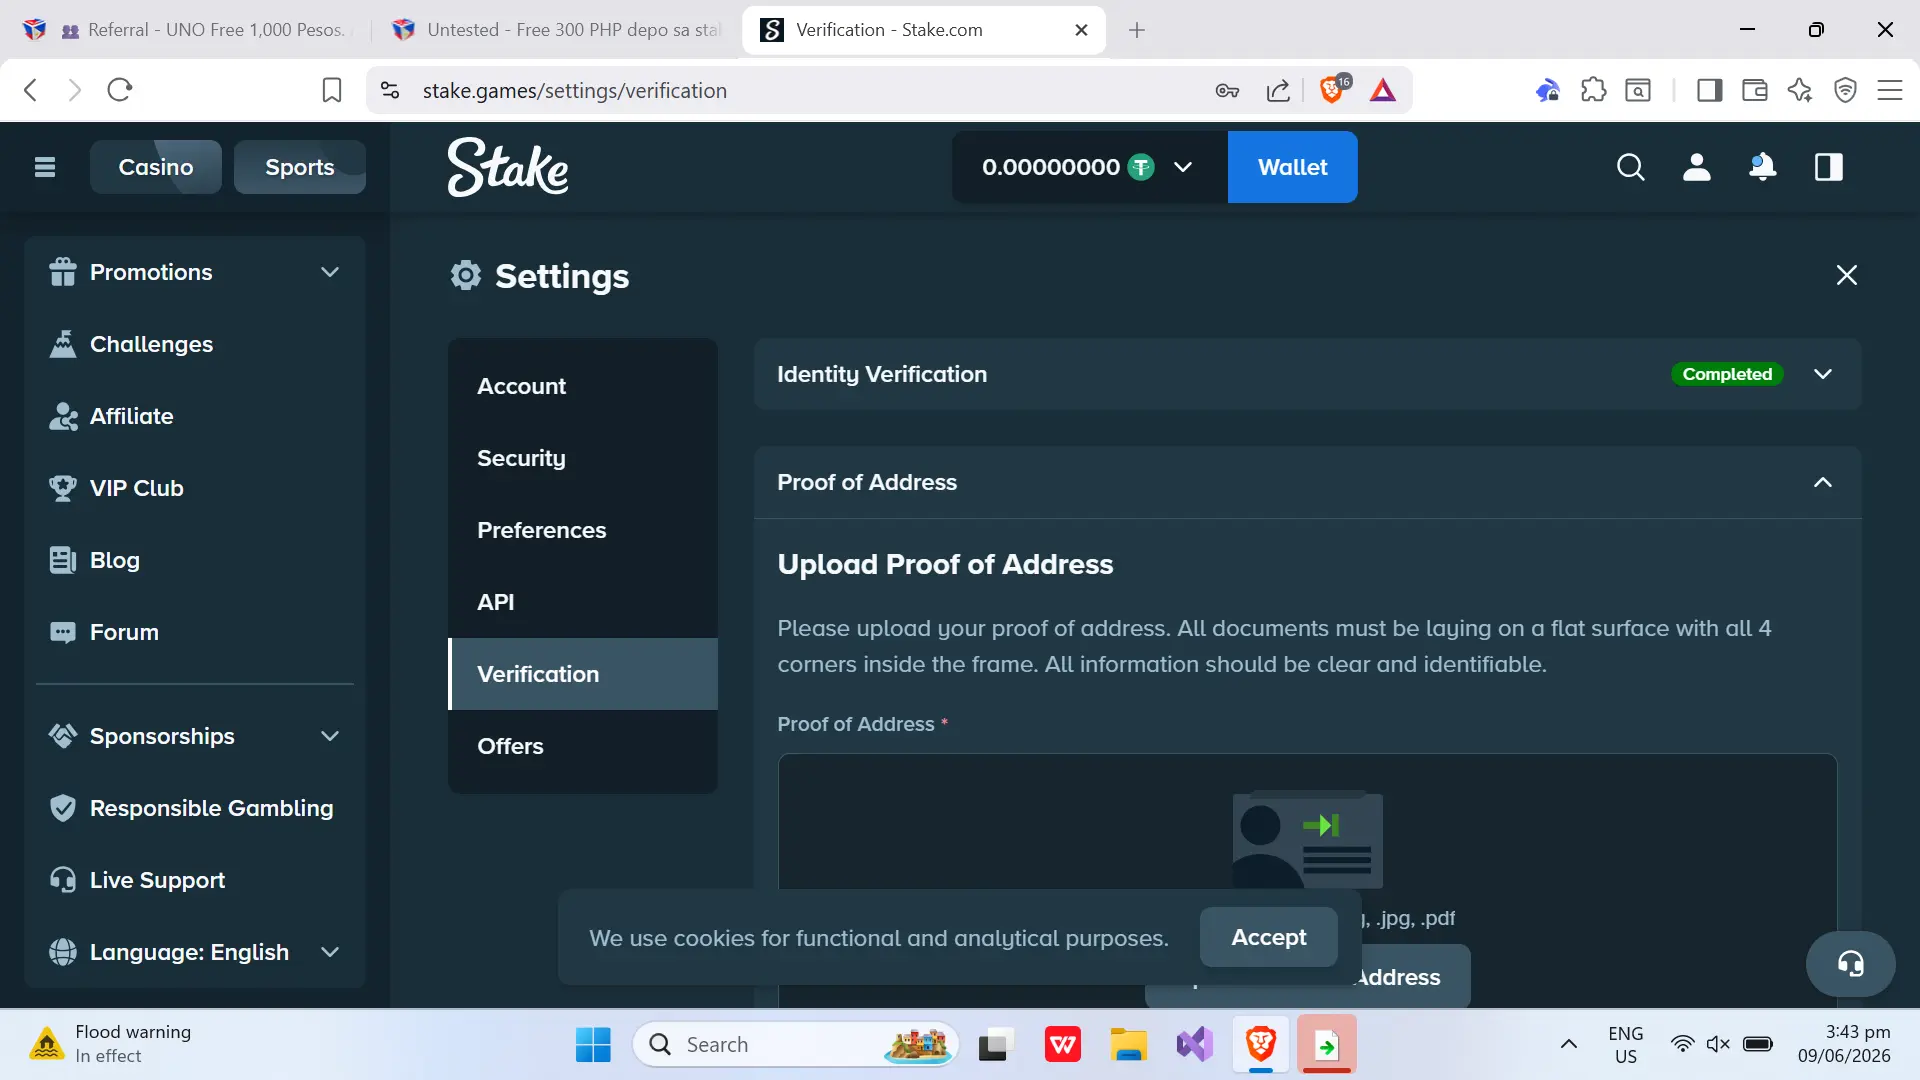
Task: Click the proof of address upload area
Action: click(1307, 880)
